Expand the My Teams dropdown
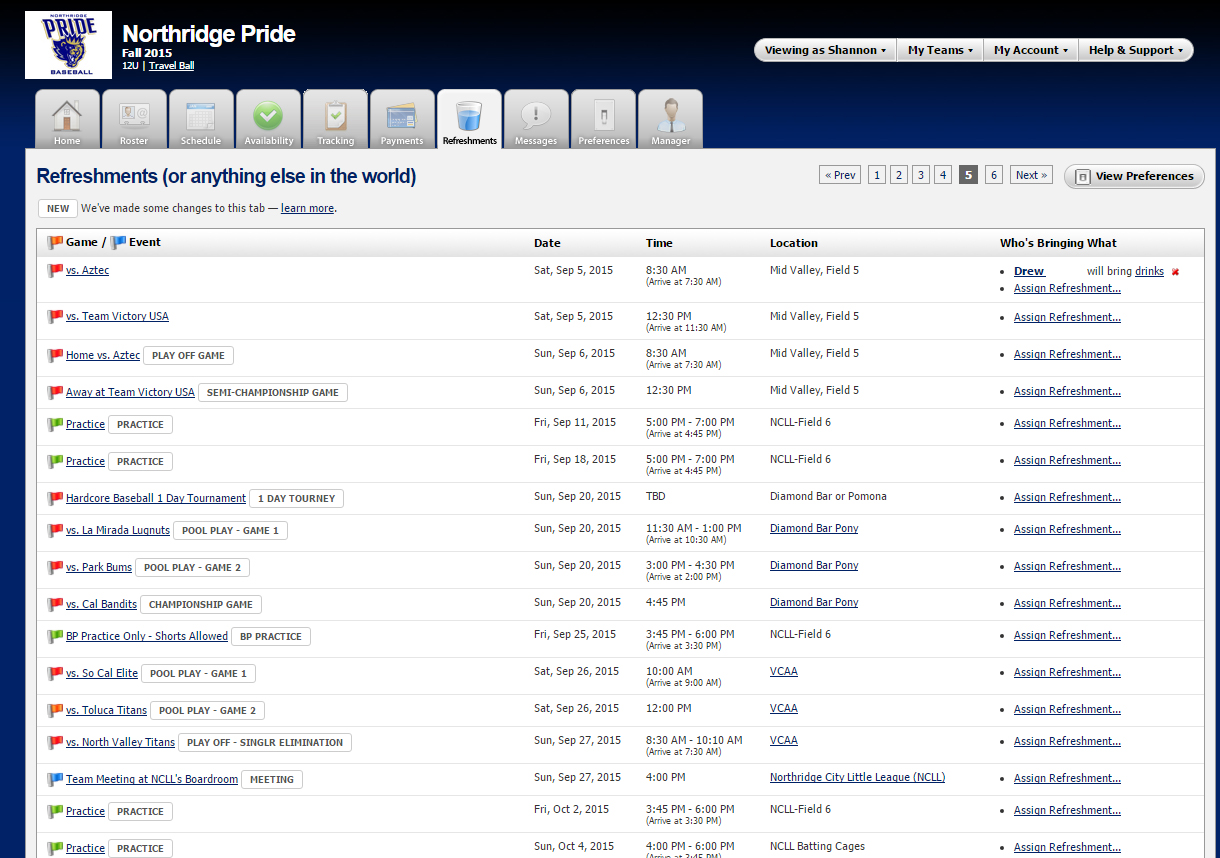 pyautogui.click(x=940, y=50)
